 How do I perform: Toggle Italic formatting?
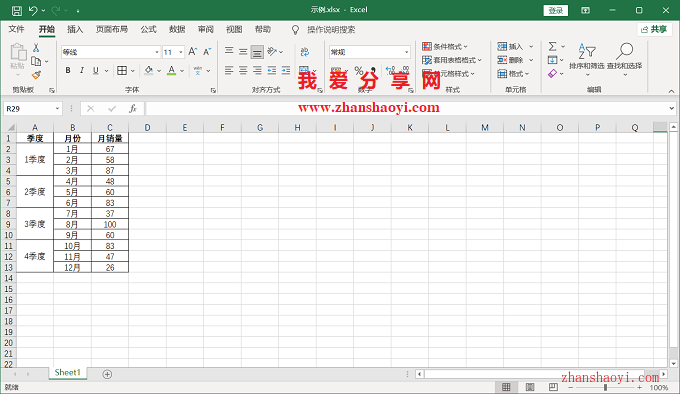82,70
